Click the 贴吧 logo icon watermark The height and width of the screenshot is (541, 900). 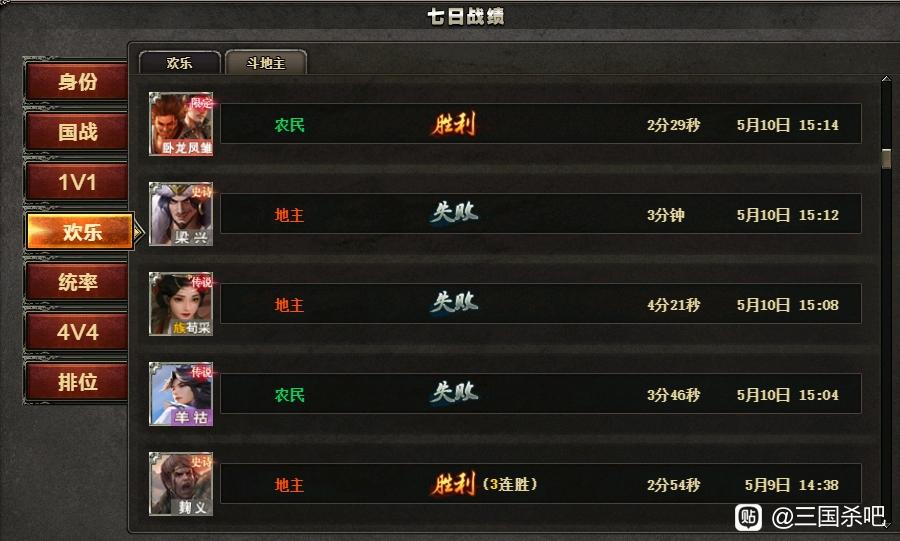748,517
